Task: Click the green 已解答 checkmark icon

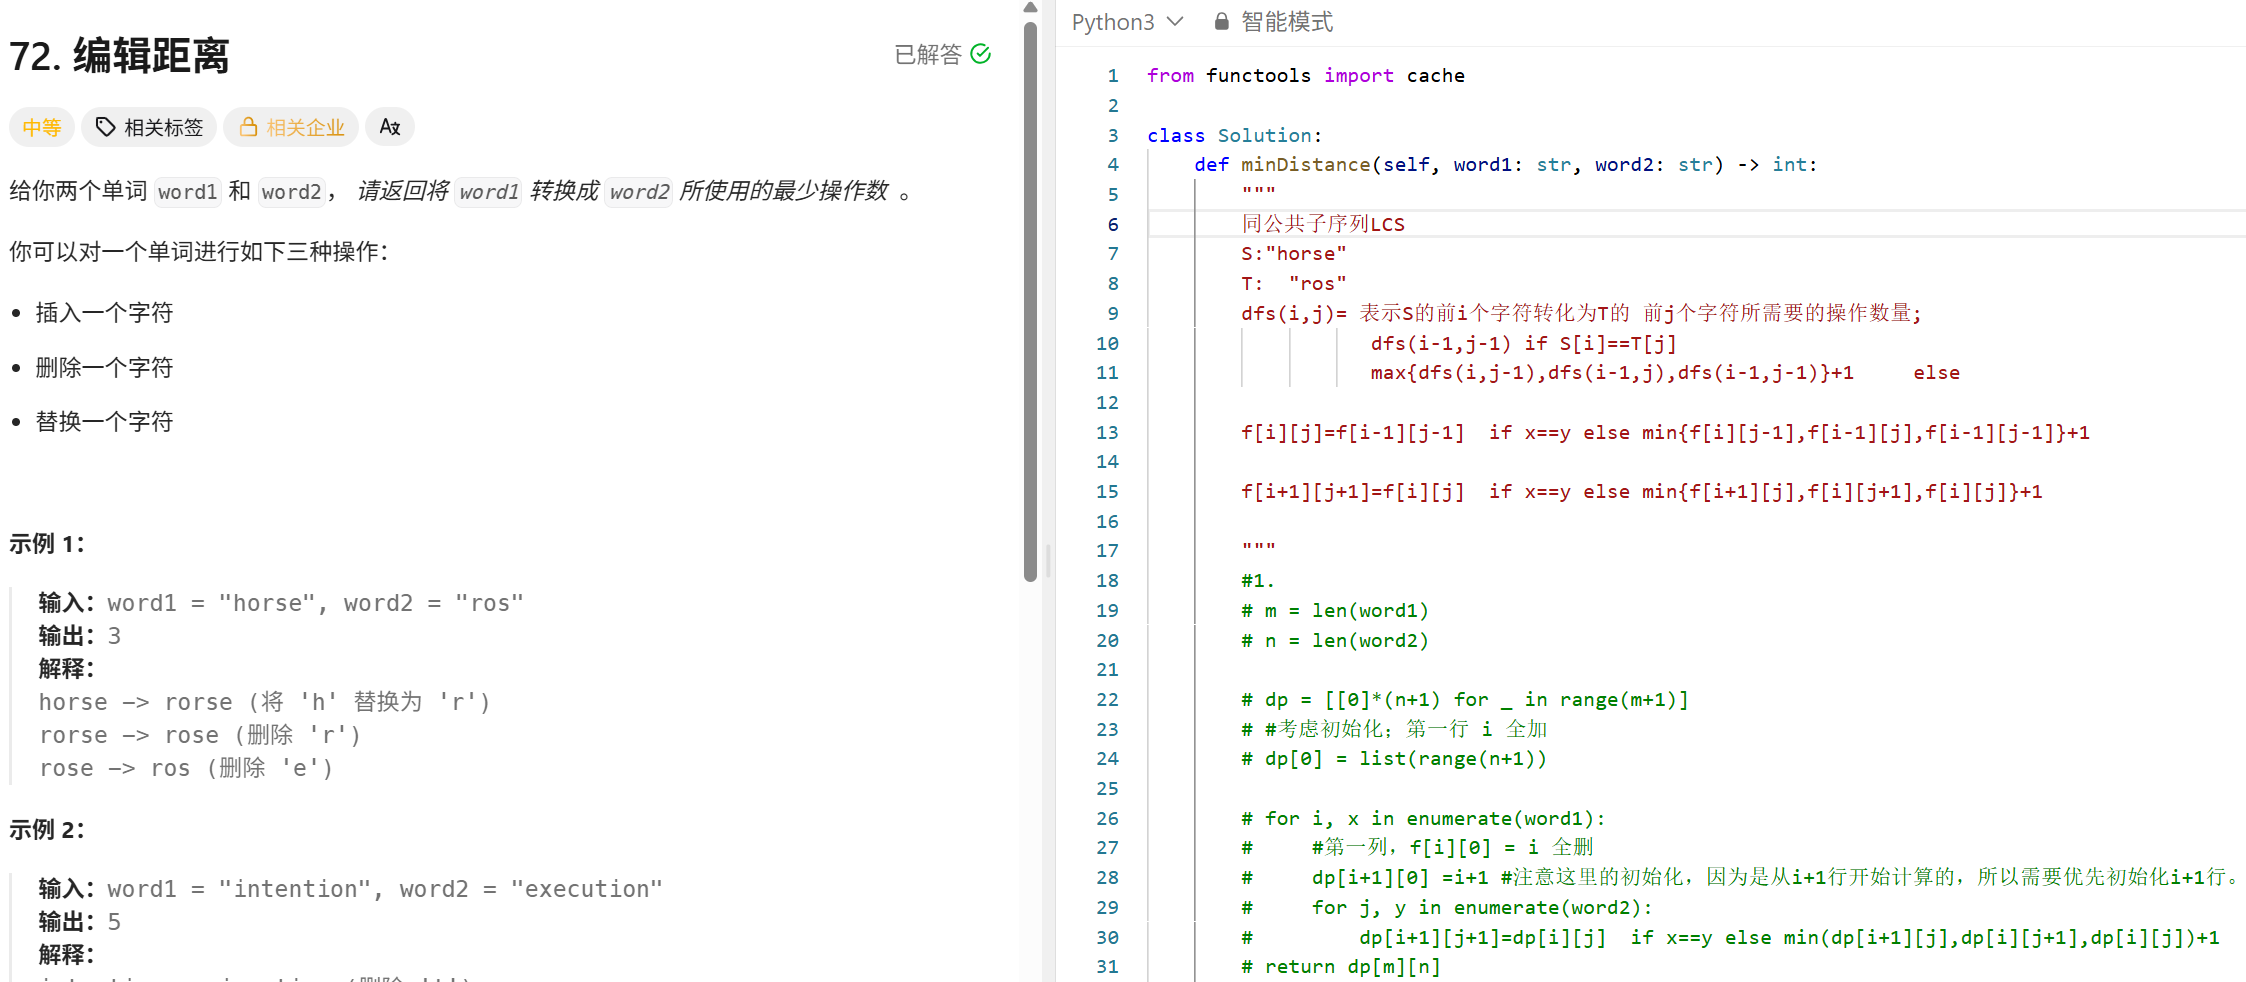Action: (x=981, y=54)
